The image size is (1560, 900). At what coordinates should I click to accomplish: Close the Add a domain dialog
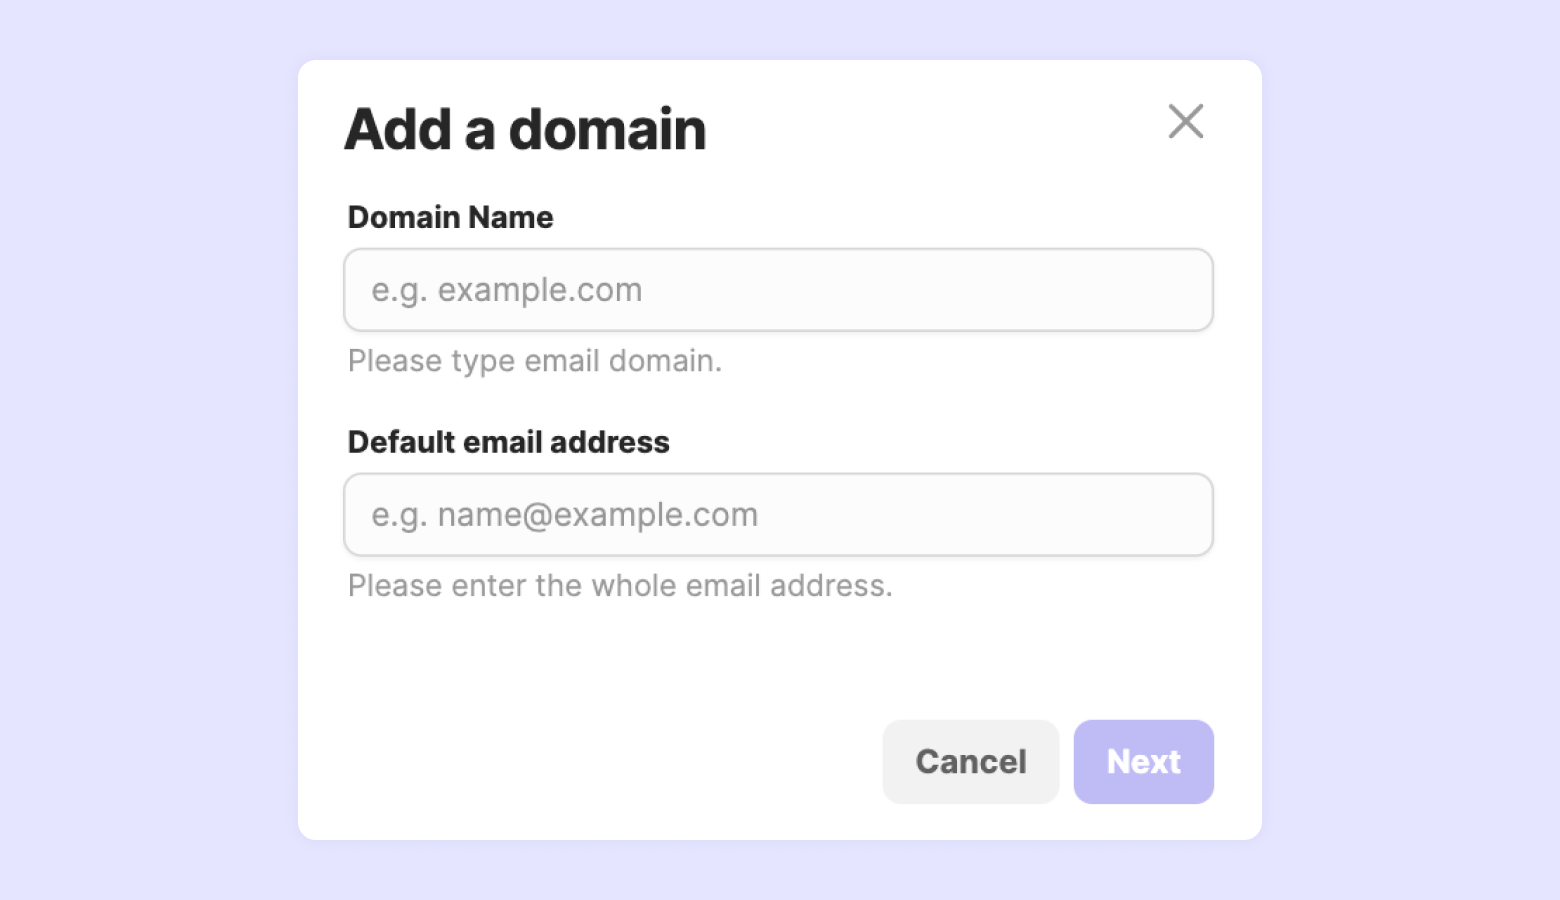(x=1186, y=122)
